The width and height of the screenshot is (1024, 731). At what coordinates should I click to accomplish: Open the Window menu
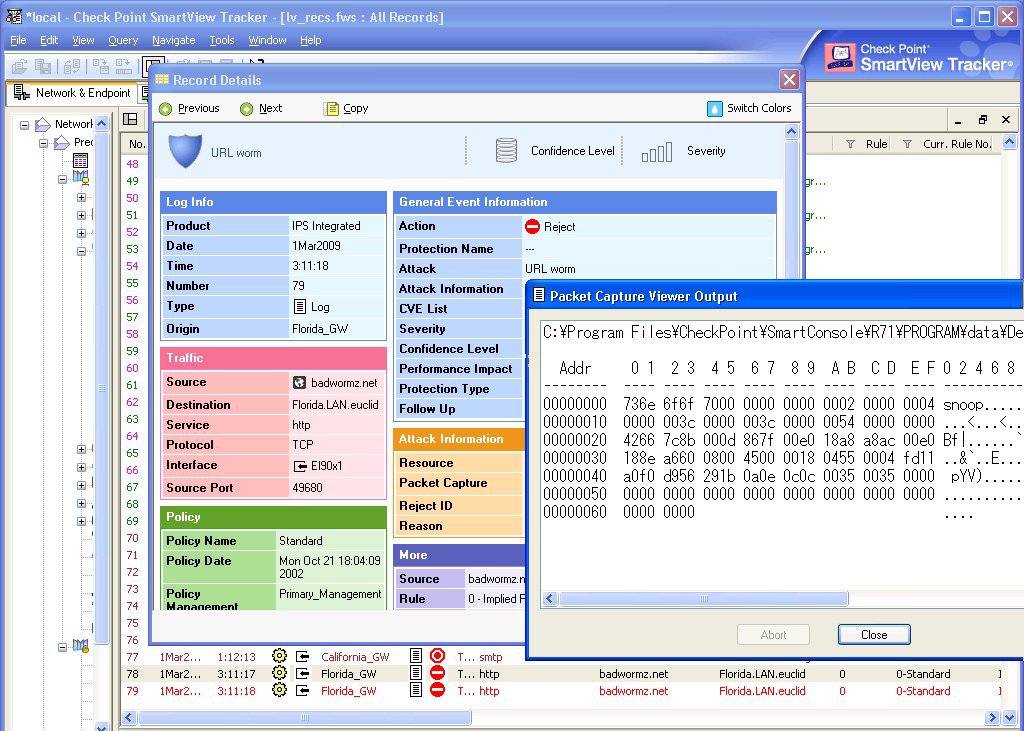(x=267, y=41)
